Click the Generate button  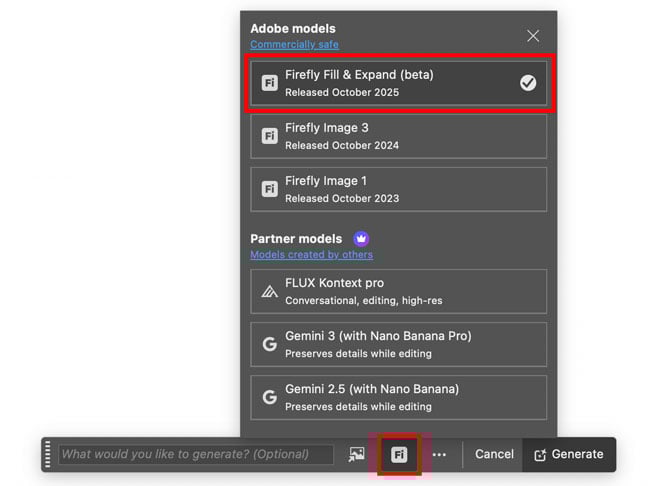(569, 454)
